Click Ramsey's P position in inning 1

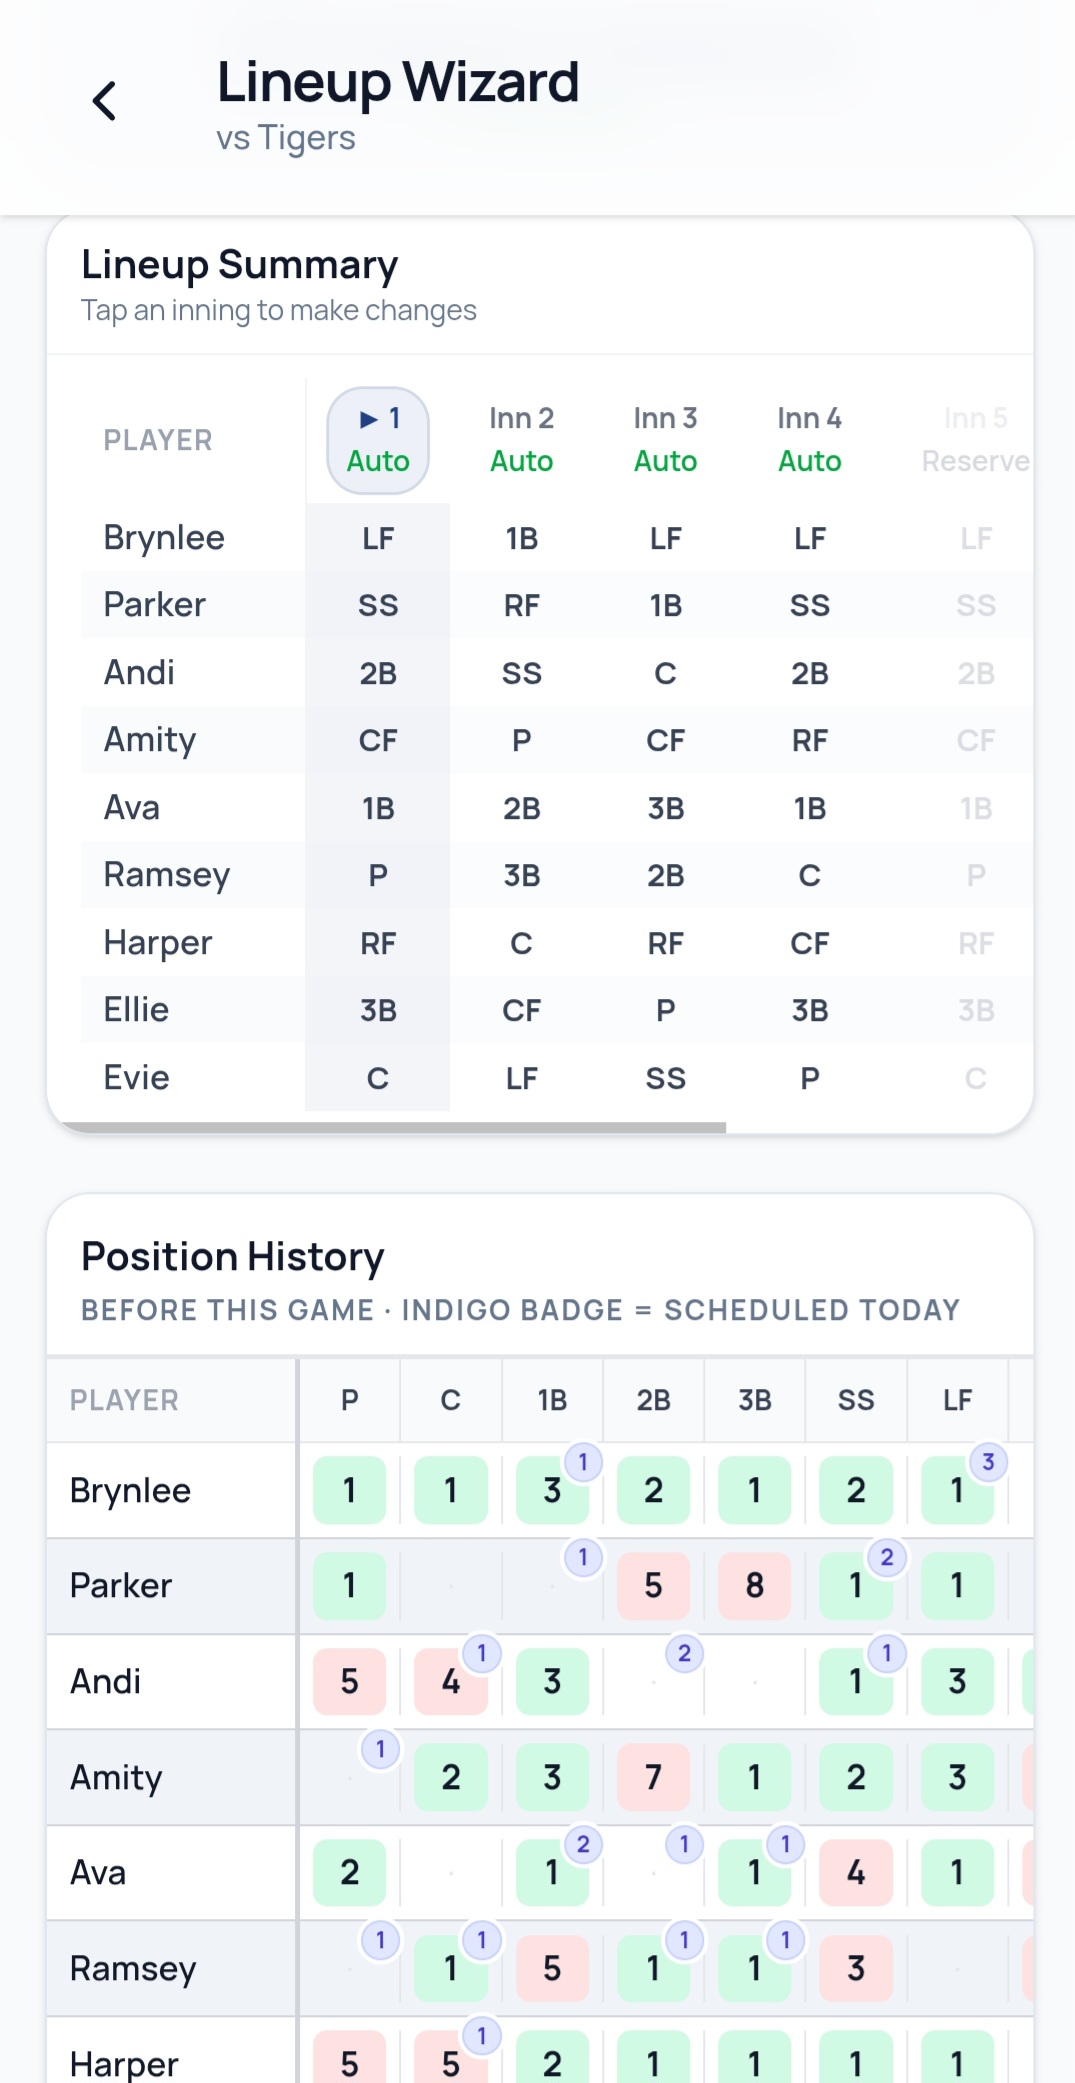coord(378,875)
